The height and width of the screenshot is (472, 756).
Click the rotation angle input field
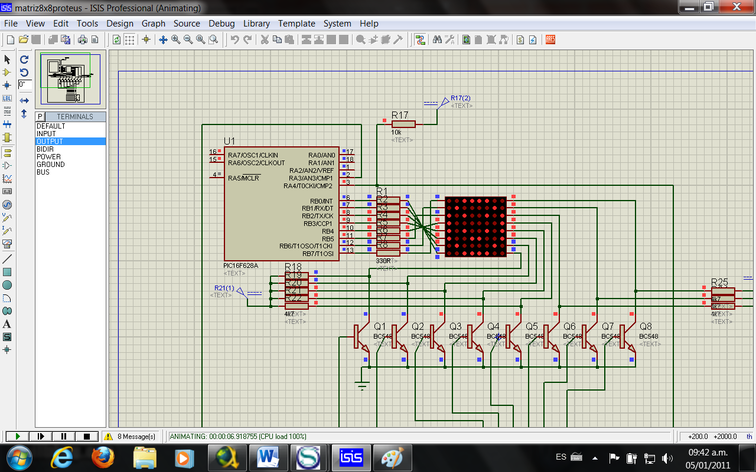(x=25, y=85)
